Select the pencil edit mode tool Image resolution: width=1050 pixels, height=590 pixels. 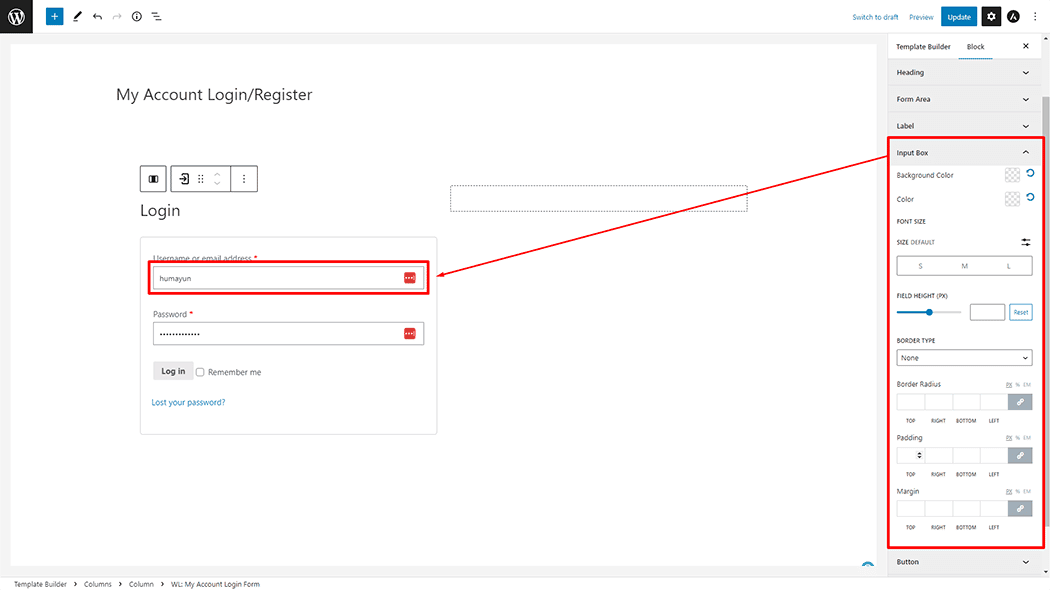coord(77,16)
